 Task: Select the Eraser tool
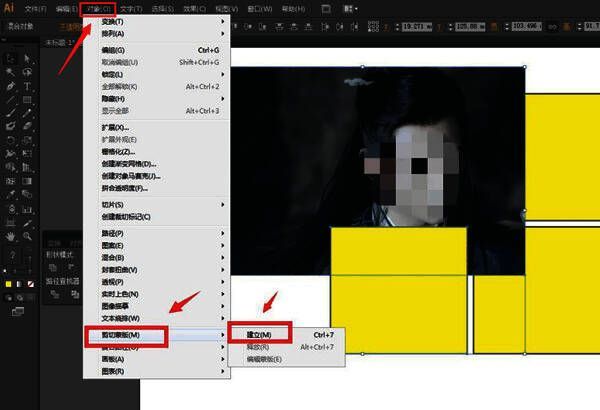27,126
